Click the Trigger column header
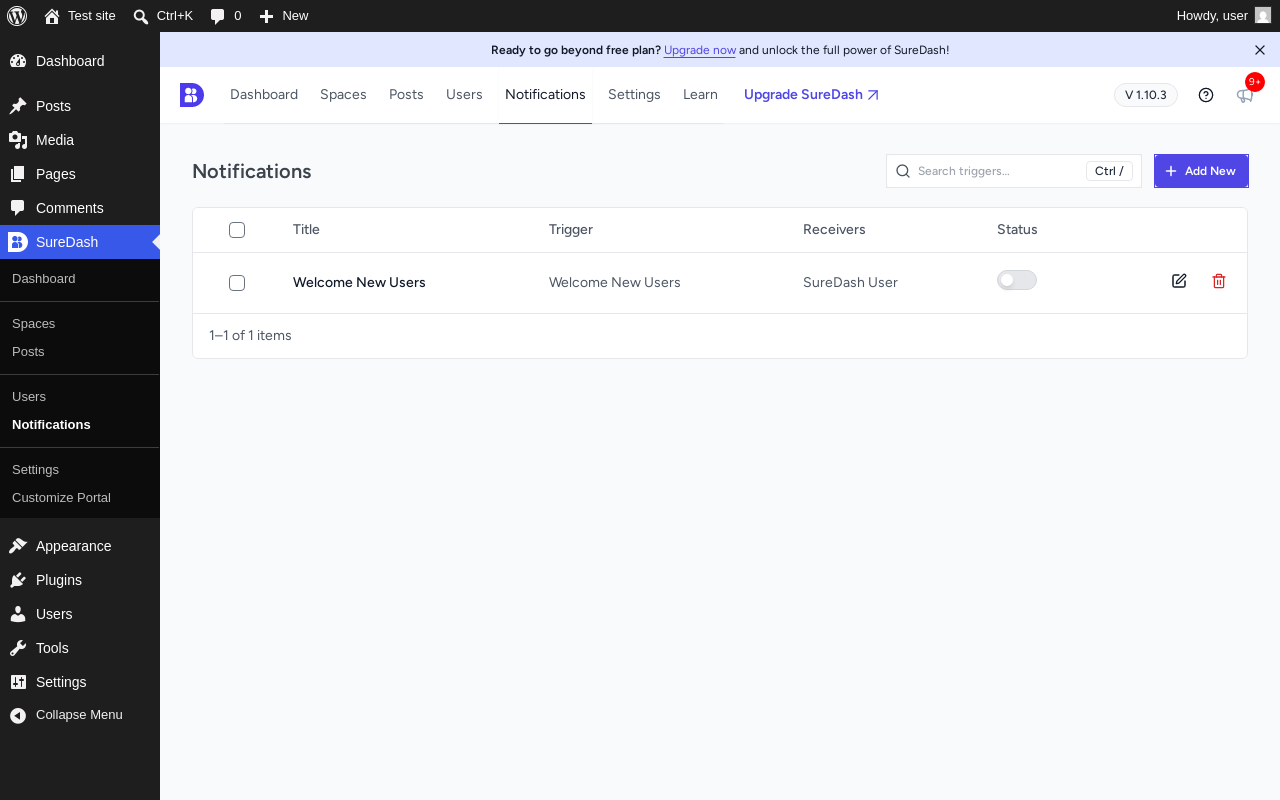This screenshot has height=800, width=1280. tap(571, 230)
